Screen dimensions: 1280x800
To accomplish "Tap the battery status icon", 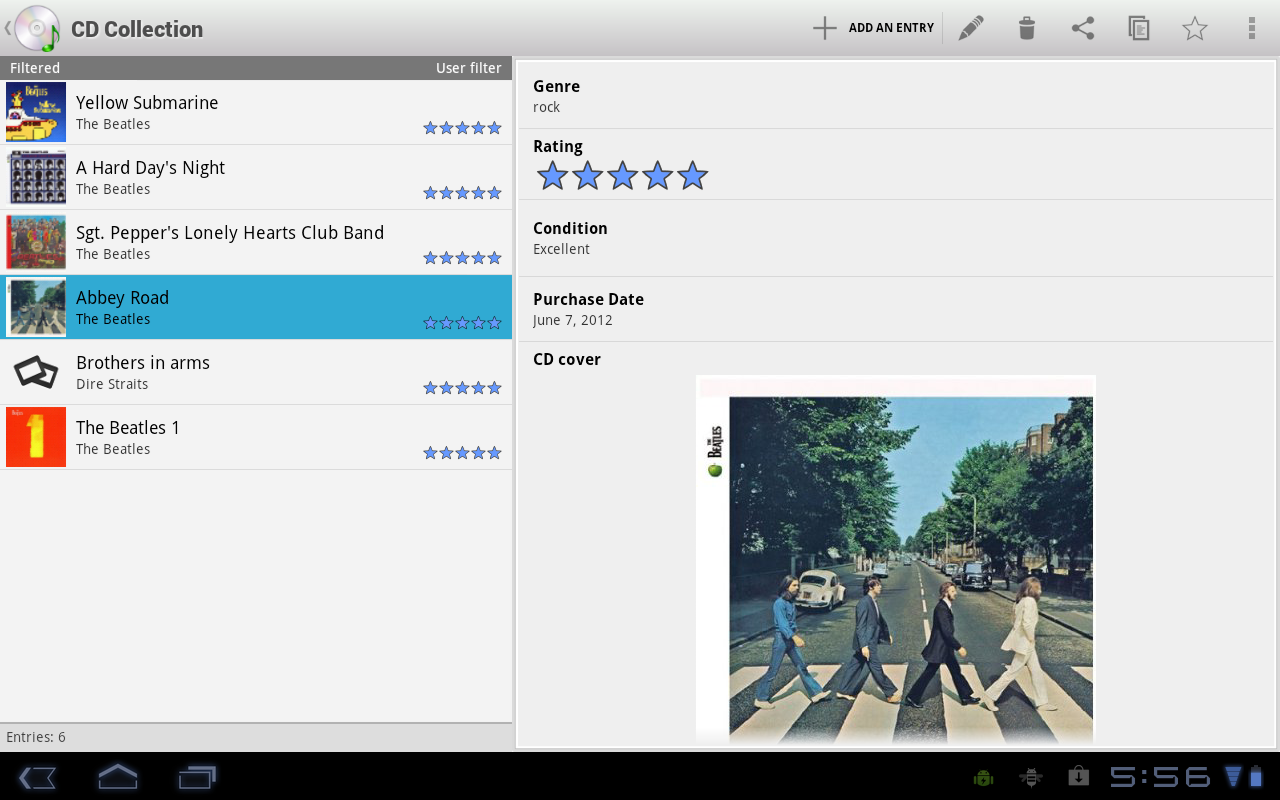I will click(1257, 777).
